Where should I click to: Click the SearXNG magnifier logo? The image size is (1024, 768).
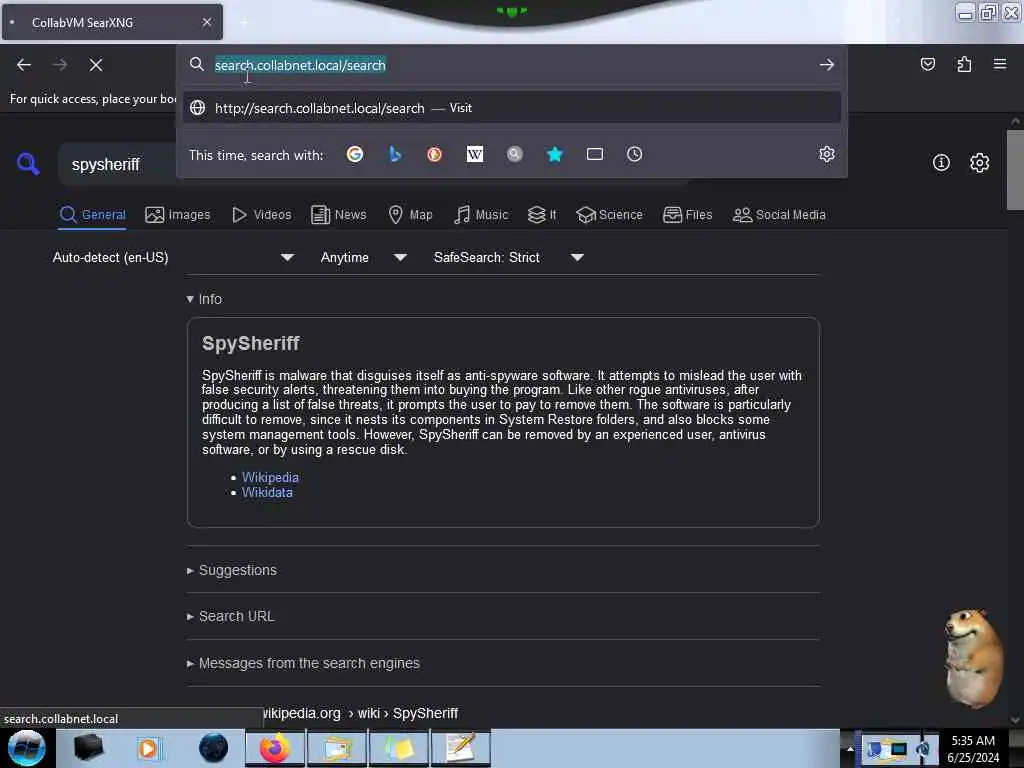[28, 163]
